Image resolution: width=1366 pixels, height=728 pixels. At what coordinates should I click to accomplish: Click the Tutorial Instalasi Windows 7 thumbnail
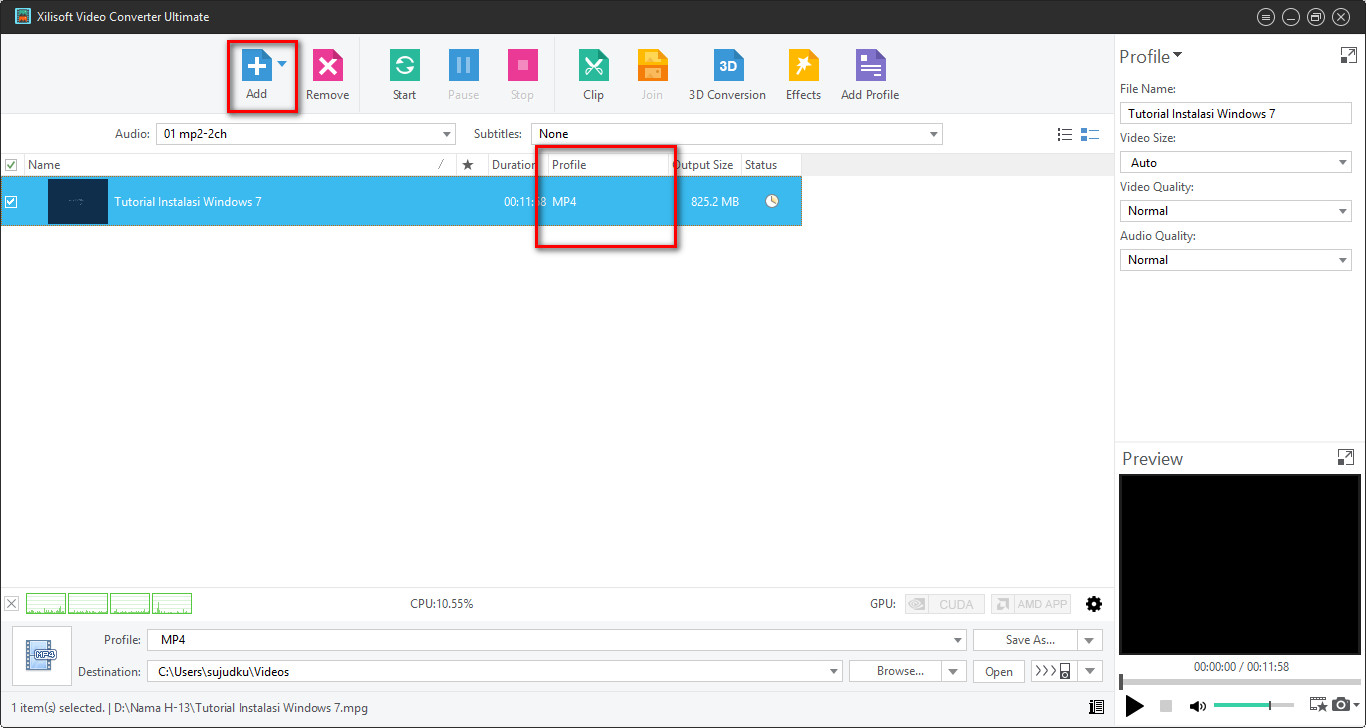[x=78, y=201]
